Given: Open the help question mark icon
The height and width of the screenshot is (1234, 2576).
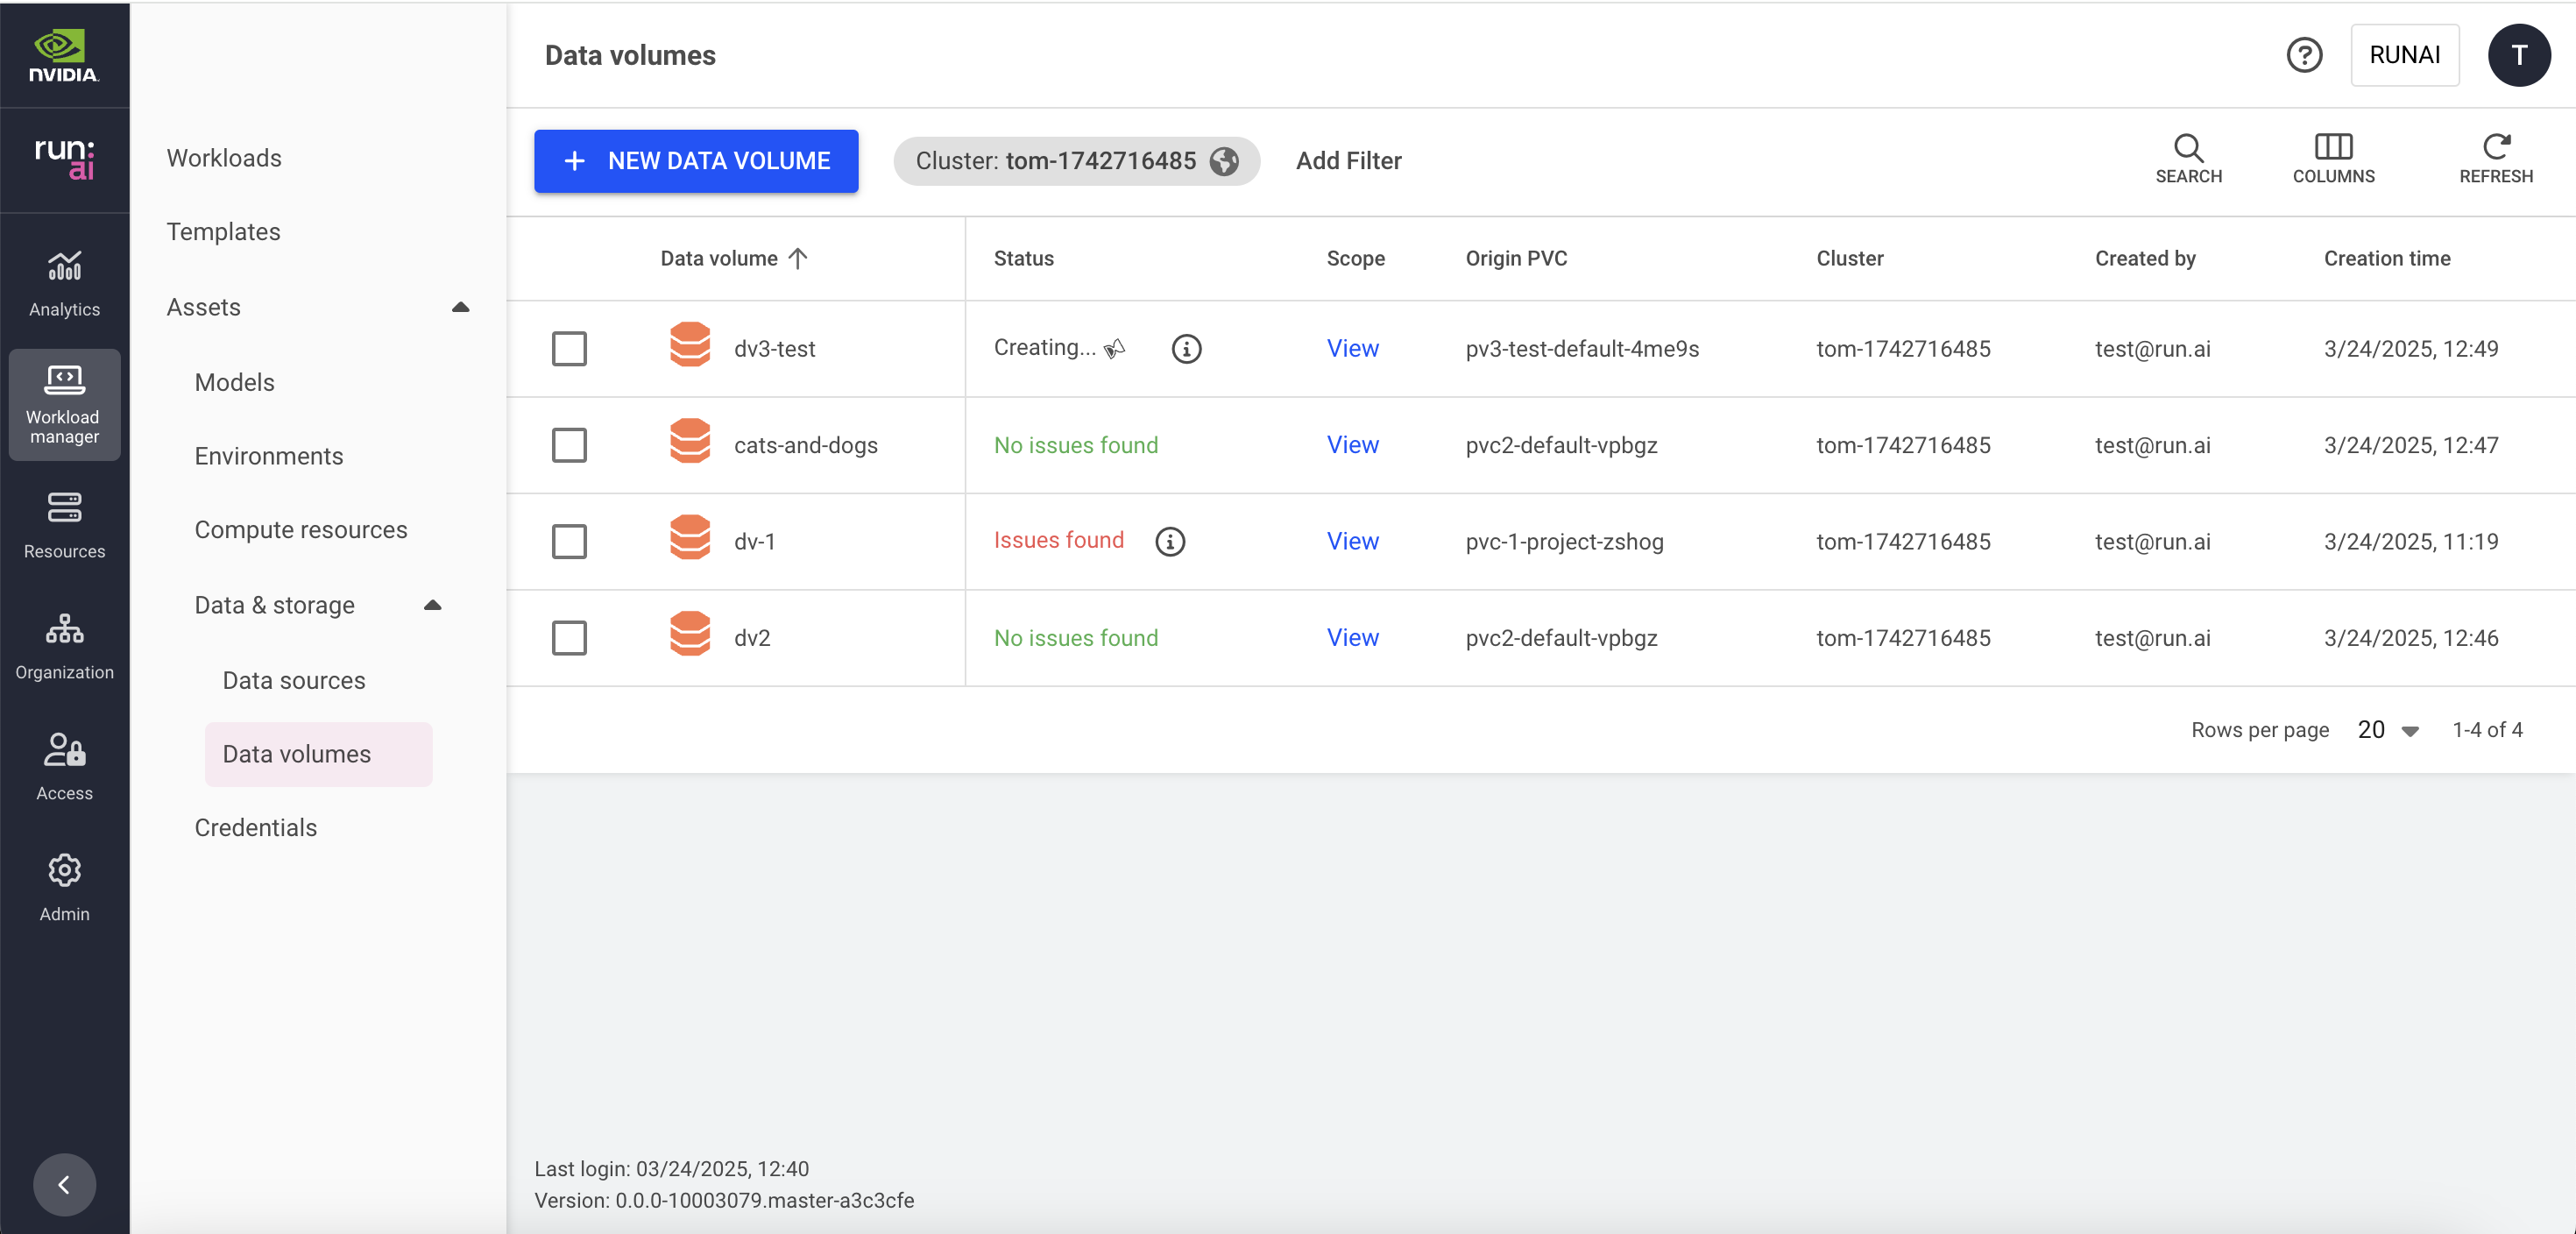Looking at the screenshot, I should point(2303,55).
